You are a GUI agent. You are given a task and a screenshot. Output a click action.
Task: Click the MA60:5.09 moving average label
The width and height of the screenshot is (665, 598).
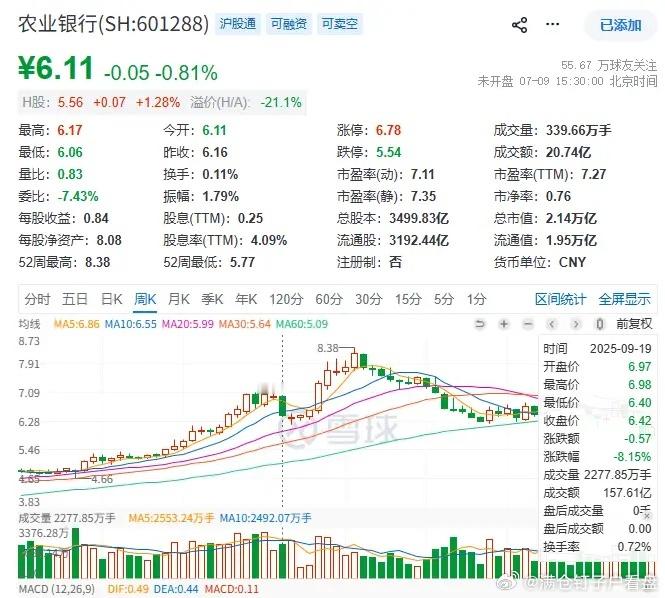[x=302, y=324]
